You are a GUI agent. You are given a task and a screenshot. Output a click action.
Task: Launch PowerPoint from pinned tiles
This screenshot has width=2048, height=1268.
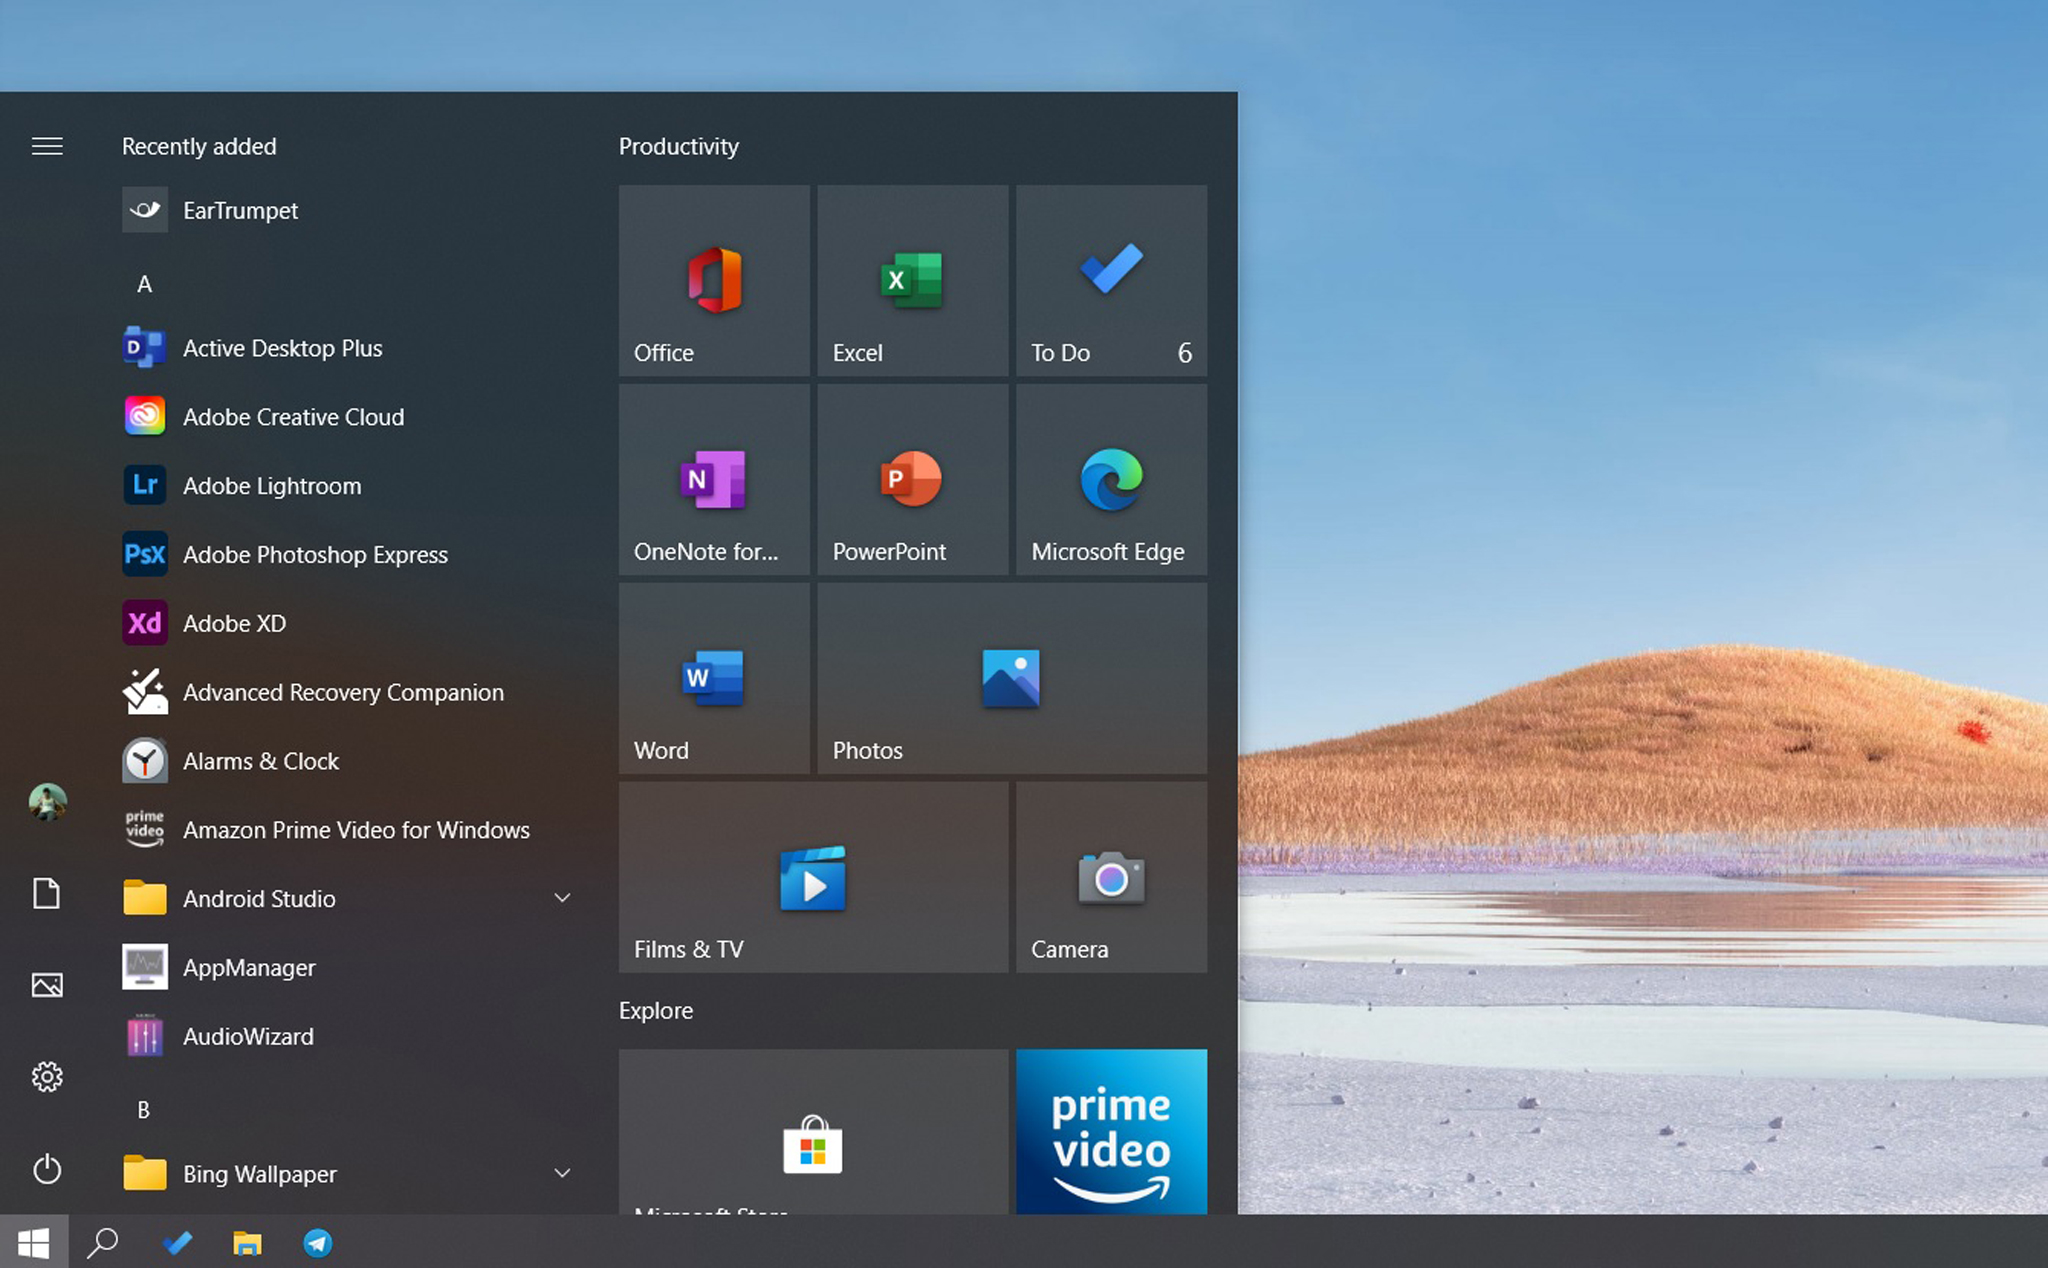pos(913,478)
